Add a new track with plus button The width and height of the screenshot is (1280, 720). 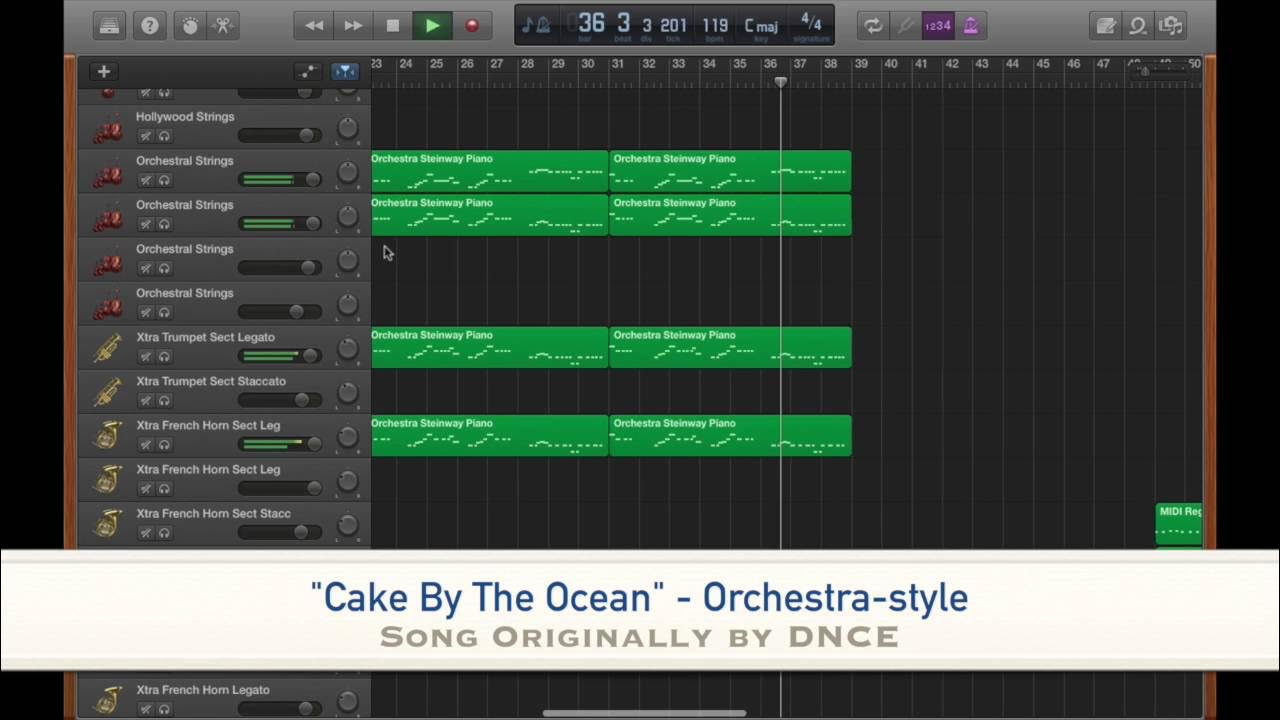tap(103, 71)
